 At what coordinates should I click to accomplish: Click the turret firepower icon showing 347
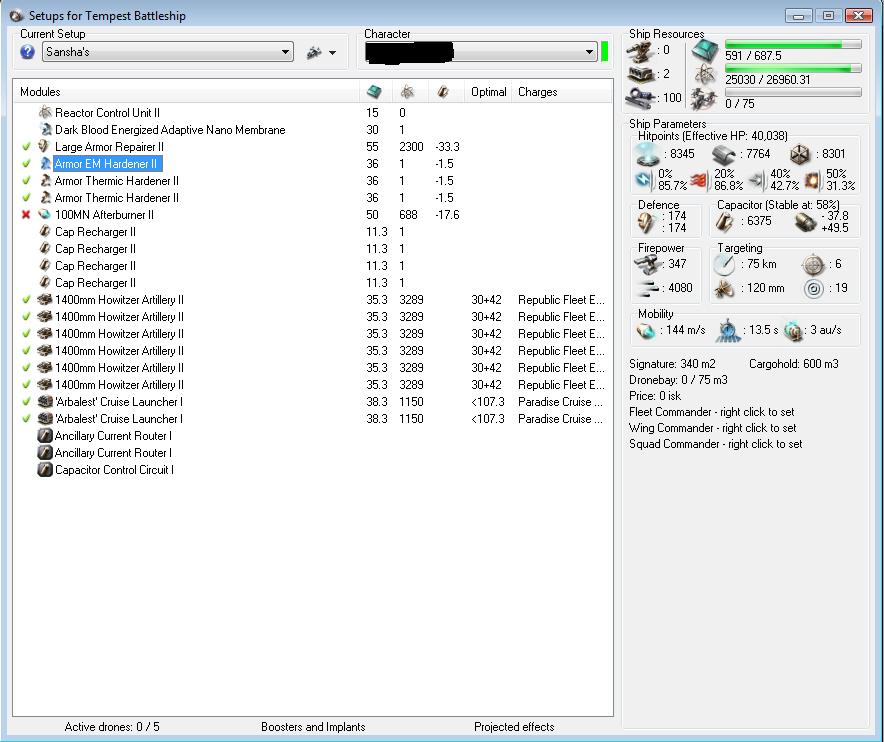[647, 264]
